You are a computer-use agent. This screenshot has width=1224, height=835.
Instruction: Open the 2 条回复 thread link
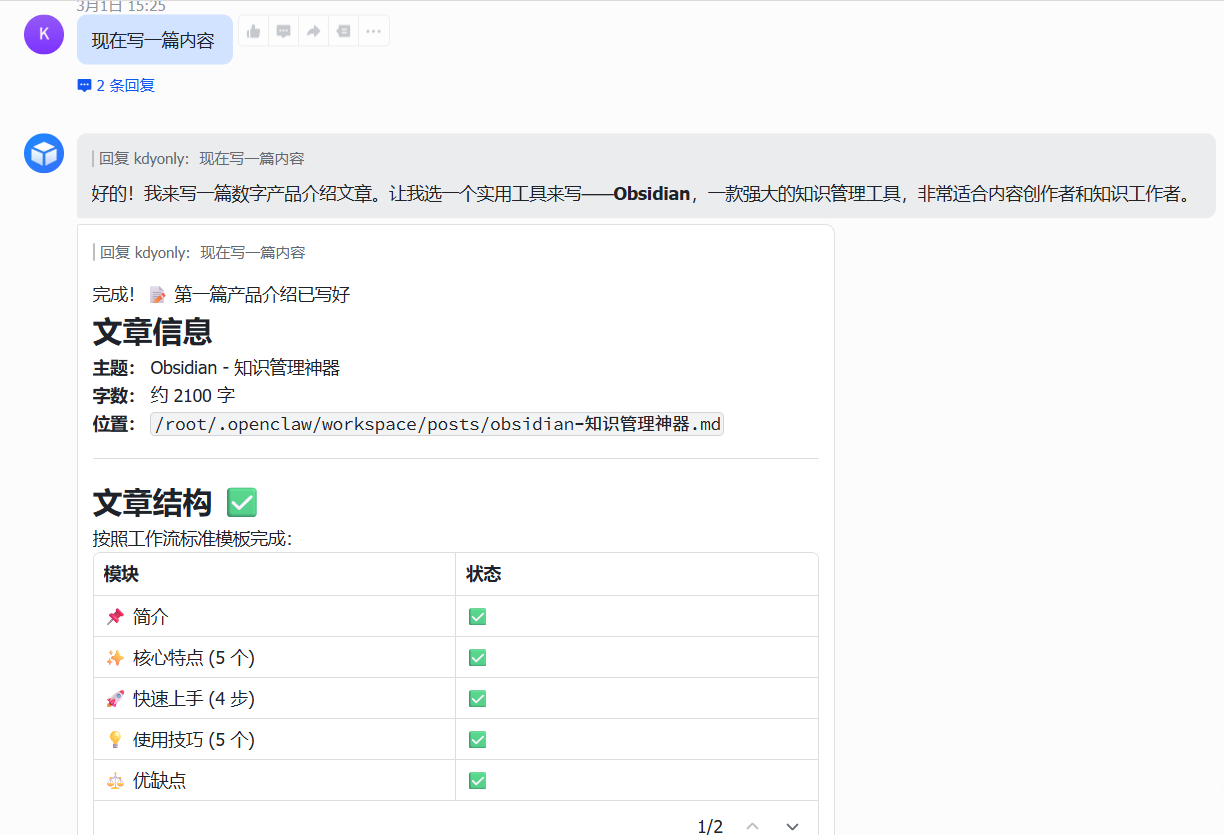116,86
